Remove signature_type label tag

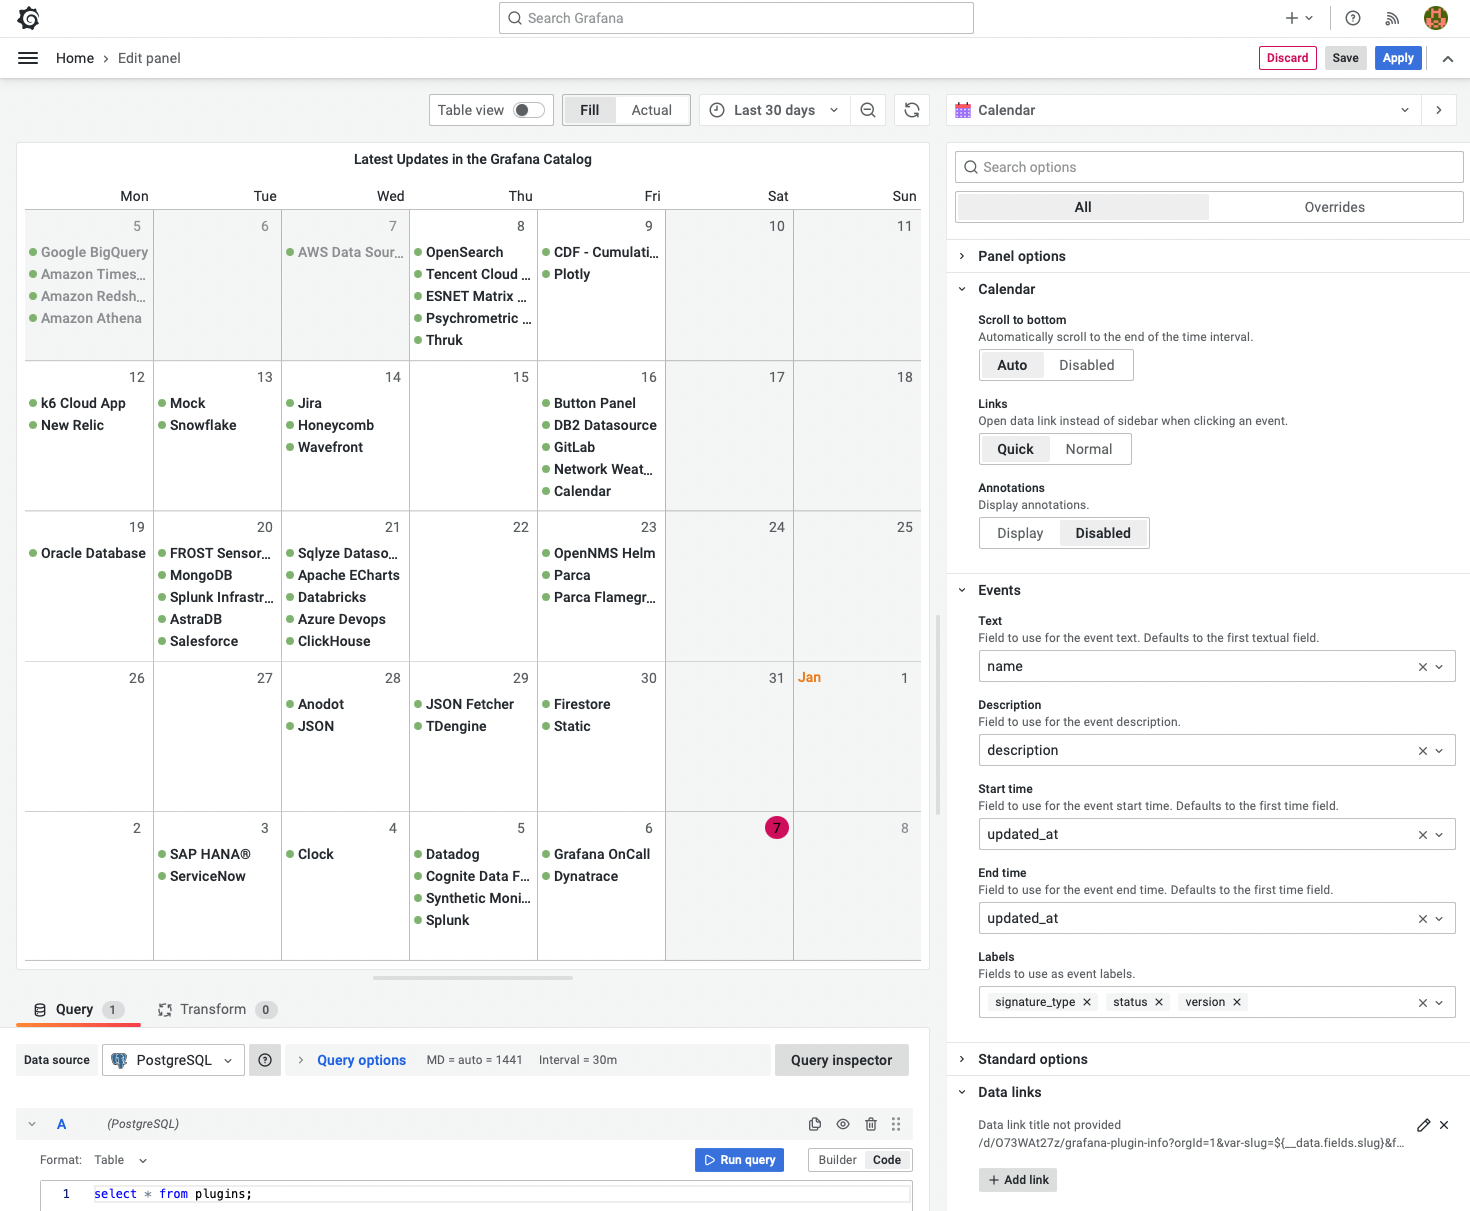click(x=1087, y=1002)
